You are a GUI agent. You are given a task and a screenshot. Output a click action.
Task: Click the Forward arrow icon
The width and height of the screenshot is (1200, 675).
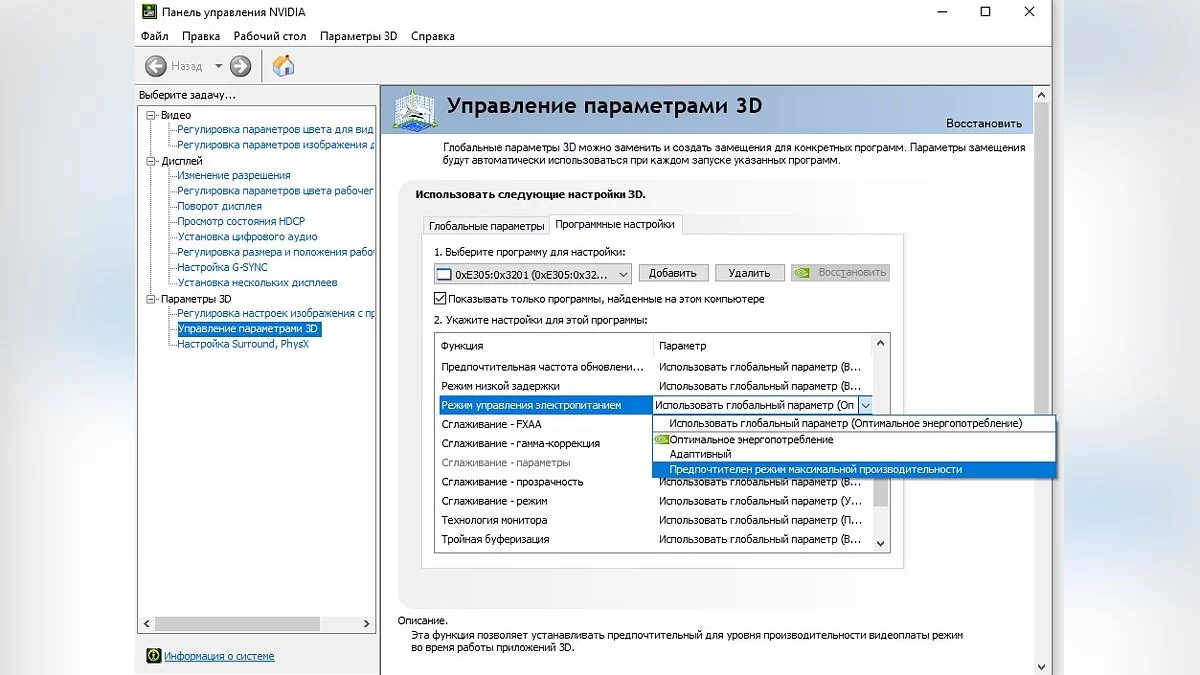[240, 66]
